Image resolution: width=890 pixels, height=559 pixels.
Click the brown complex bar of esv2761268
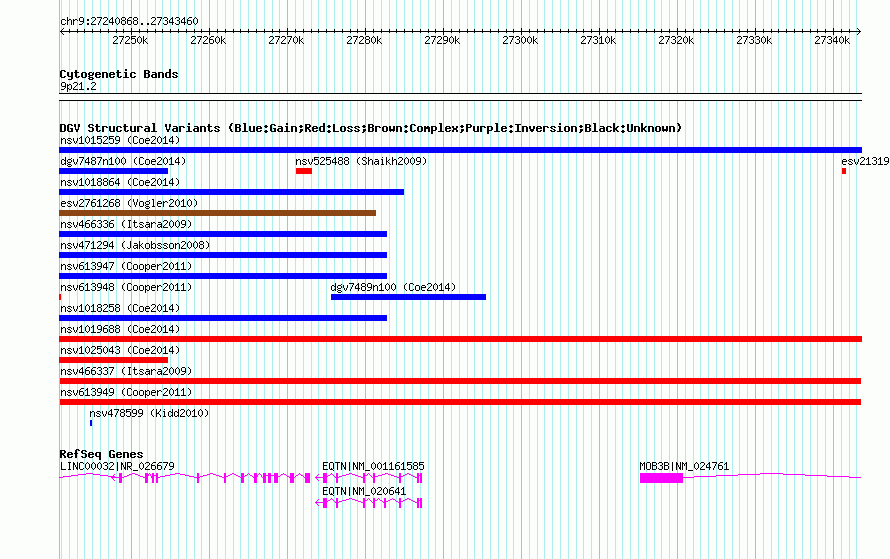[217, 213]
